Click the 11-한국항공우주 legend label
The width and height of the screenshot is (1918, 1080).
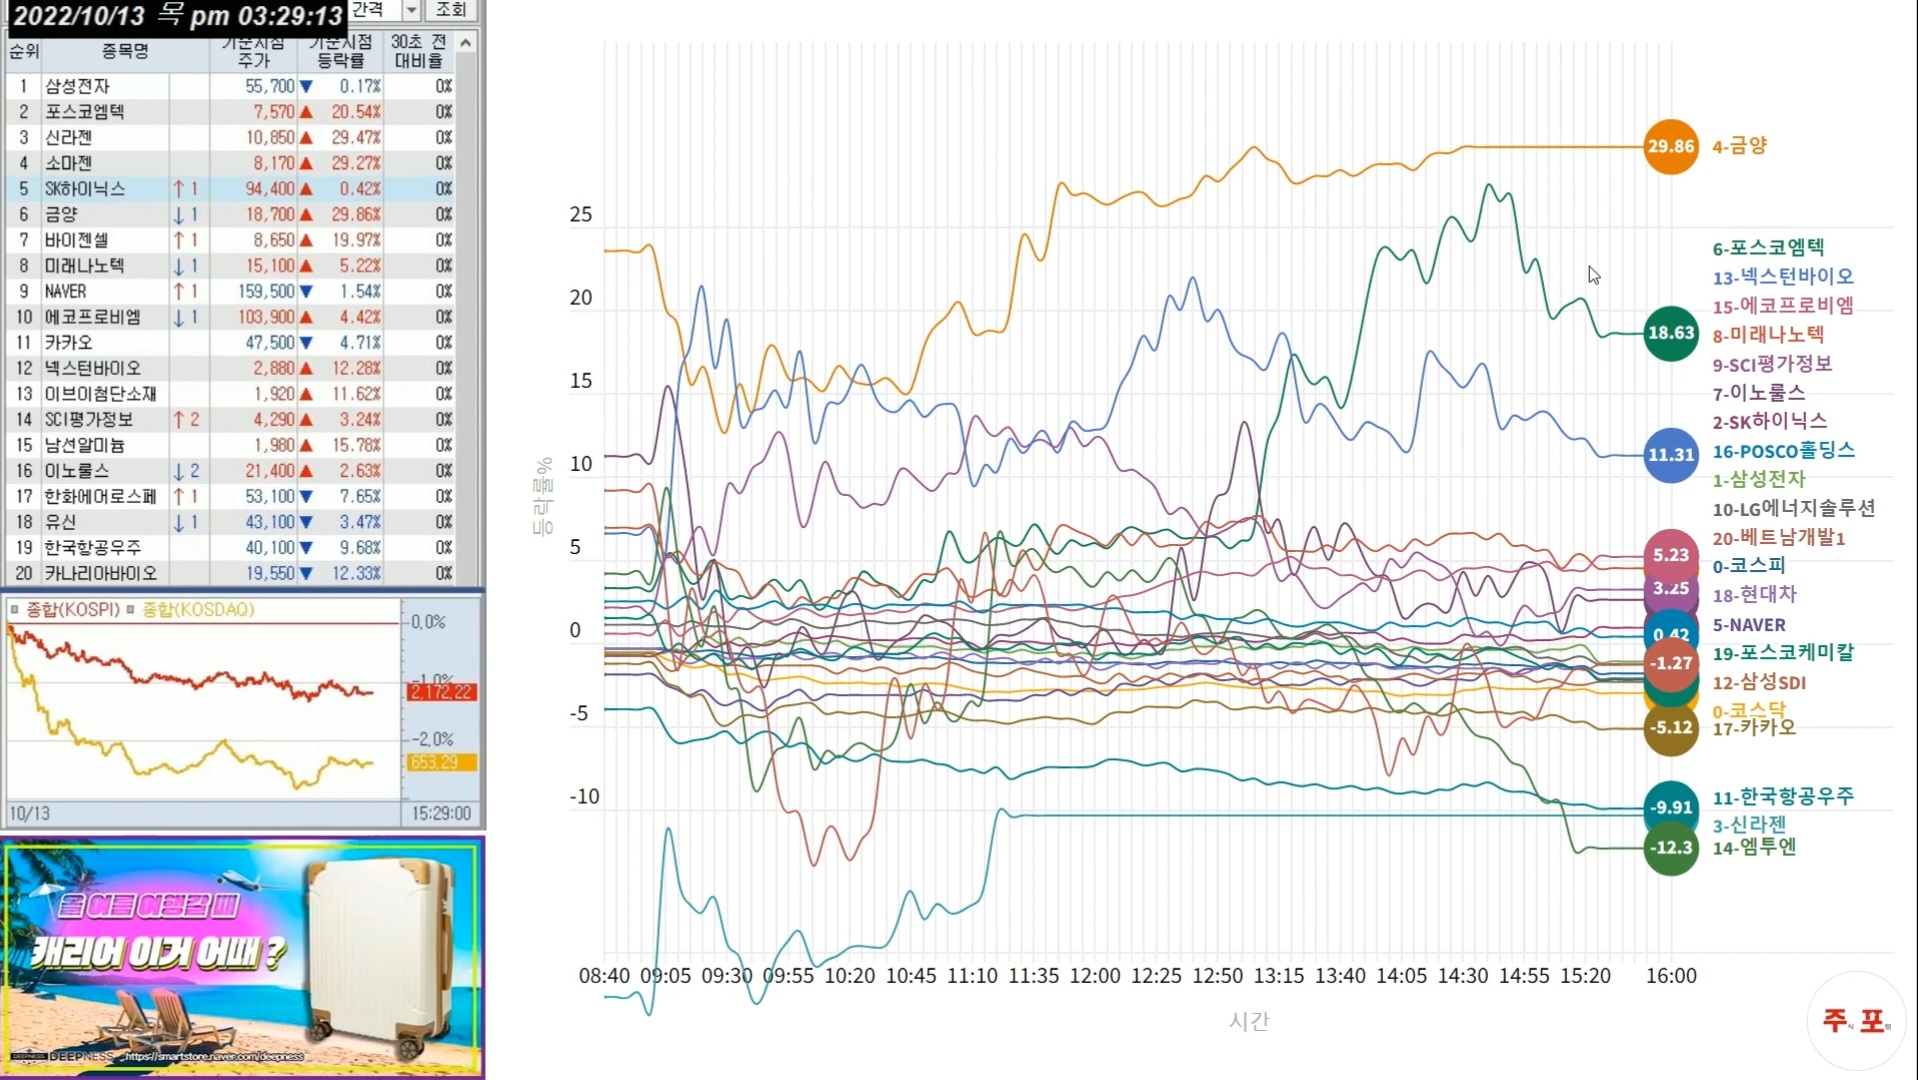coord(1783,797)
